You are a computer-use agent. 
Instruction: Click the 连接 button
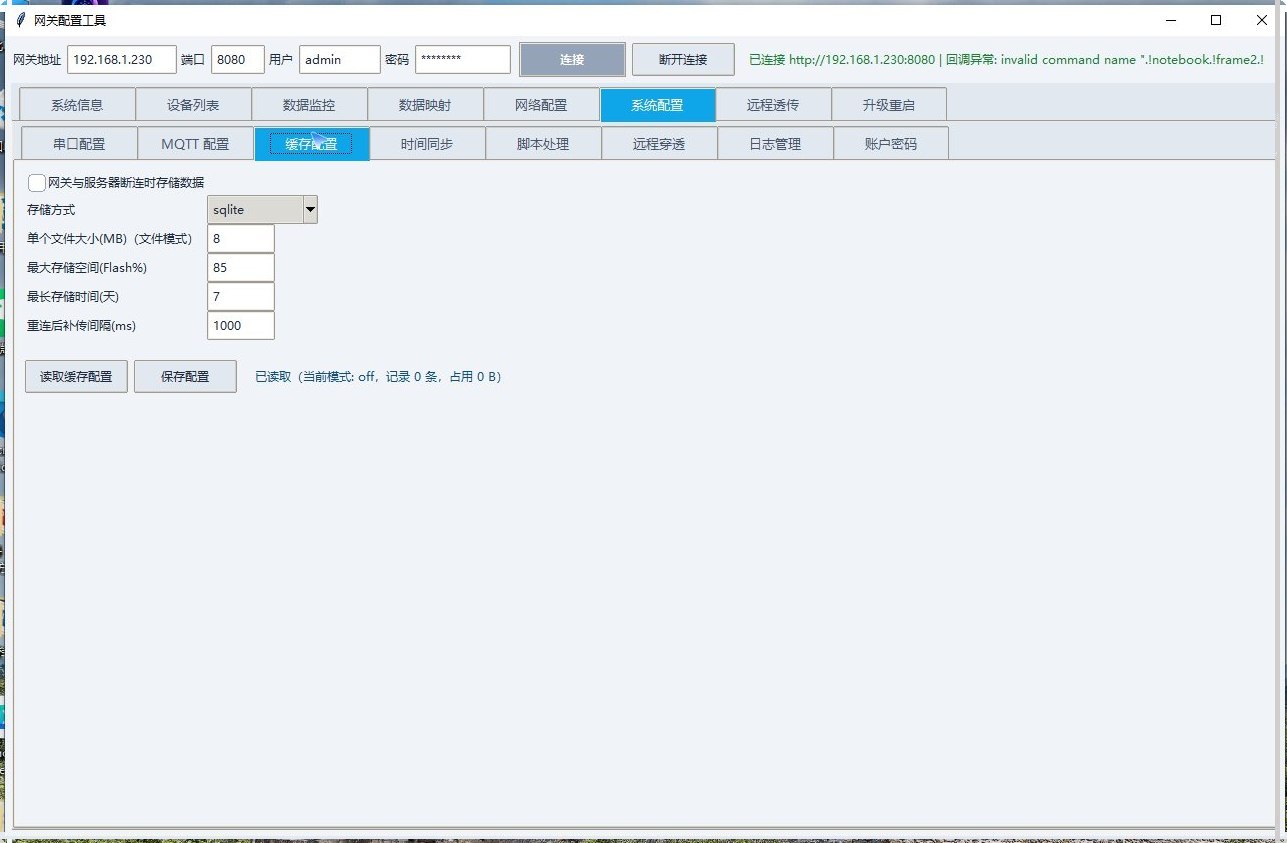(x=572, y=59)
